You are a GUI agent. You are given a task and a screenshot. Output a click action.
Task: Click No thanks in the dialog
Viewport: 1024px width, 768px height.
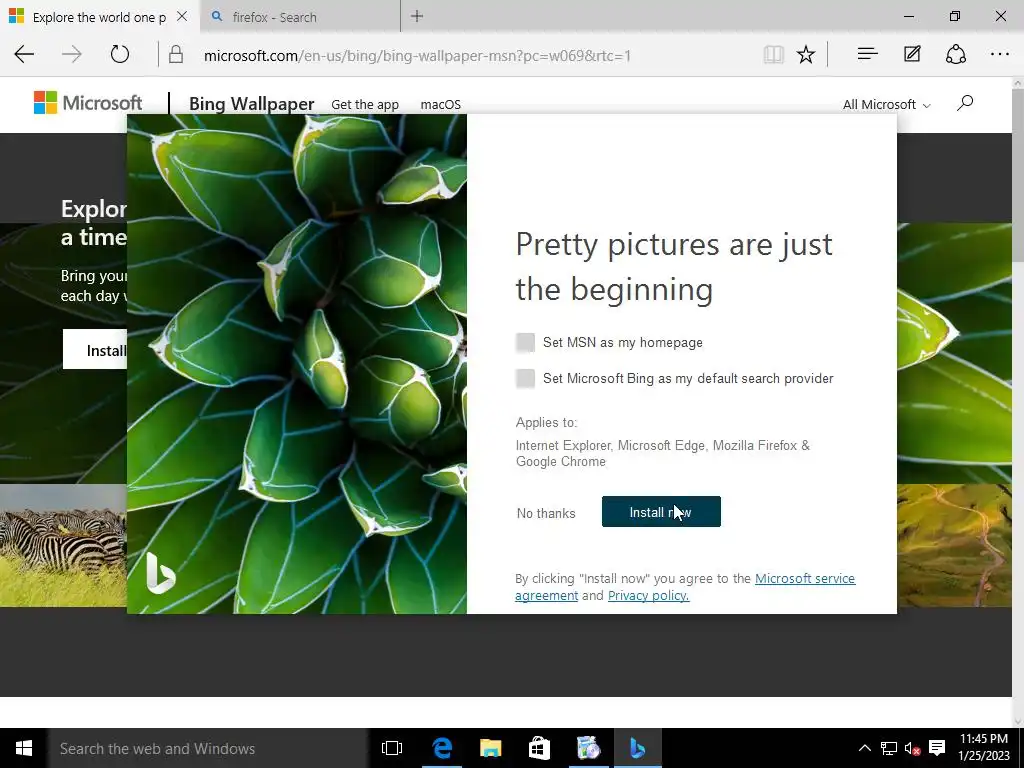pos(546,513)
